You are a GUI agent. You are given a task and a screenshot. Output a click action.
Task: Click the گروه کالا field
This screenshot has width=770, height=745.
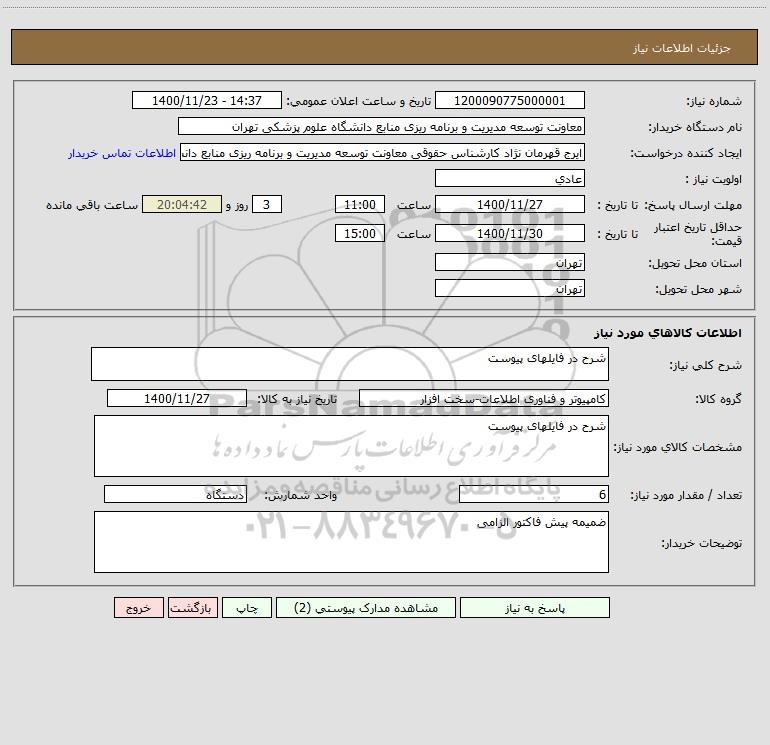pos(484,398)
